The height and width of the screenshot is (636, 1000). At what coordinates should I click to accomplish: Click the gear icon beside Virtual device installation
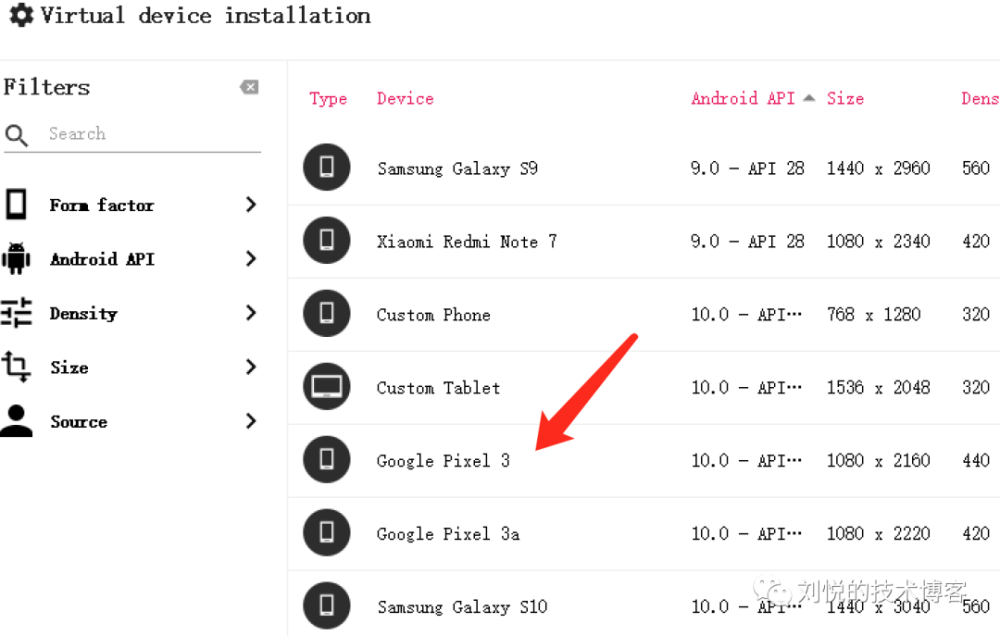(21, 15)
